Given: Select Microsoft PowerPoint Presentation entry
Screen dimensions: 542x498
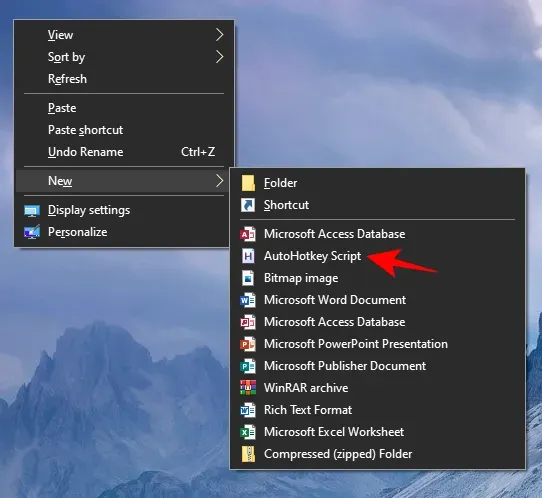Looking at the screenshot, I should click(x=377, y=344).
